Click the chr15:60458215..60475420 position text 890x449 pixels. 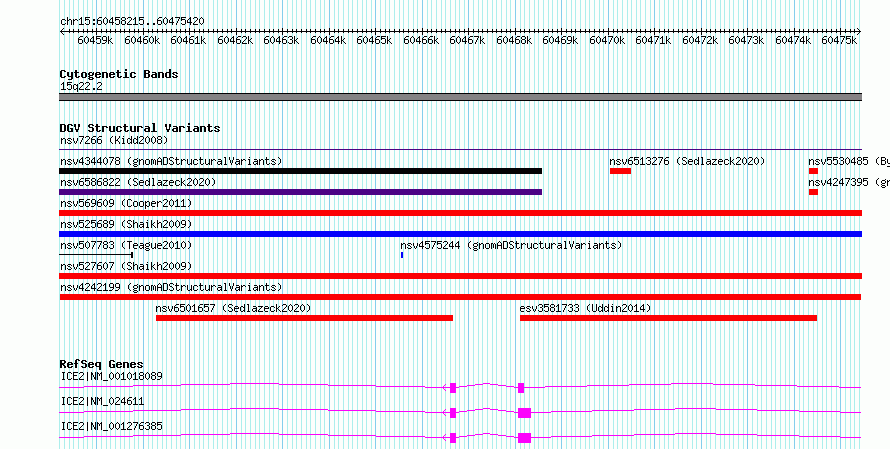pyautogui.click(x=132, y=21)
